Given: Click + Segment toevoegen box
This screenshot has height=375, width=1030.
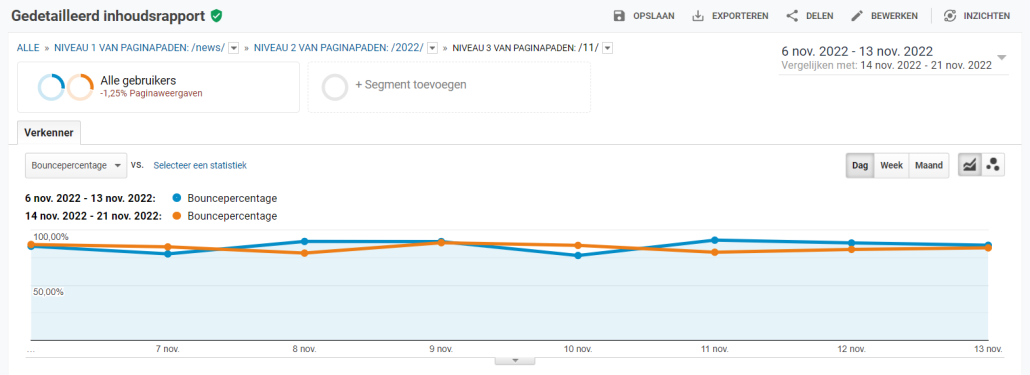Looking at the screenshot, I should [x=449, y=87].
